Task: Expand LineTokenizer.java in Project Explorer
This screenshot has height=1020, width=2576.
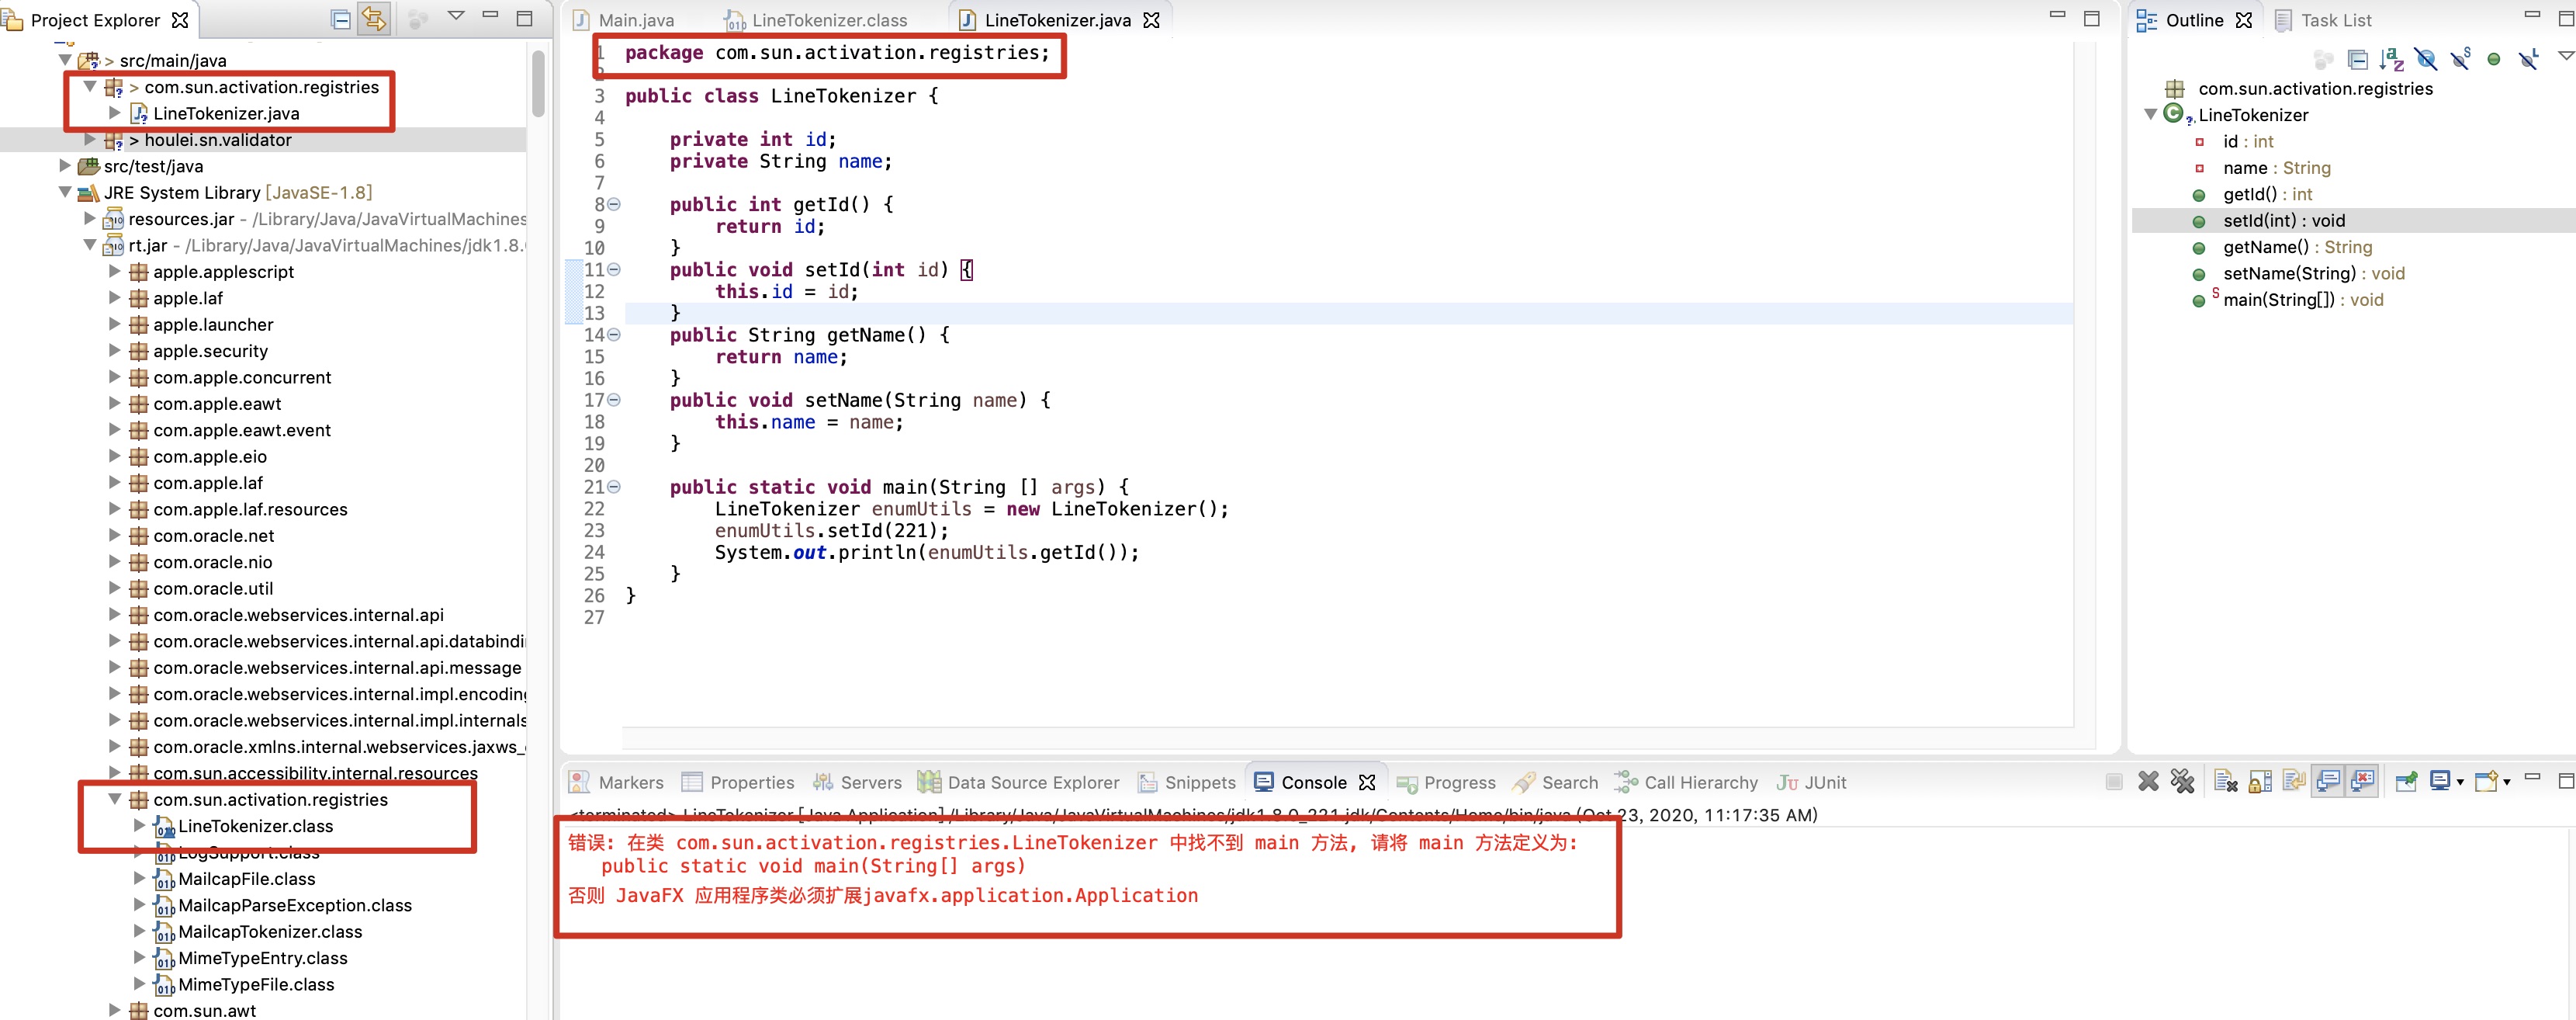Action: pos(114,113)
